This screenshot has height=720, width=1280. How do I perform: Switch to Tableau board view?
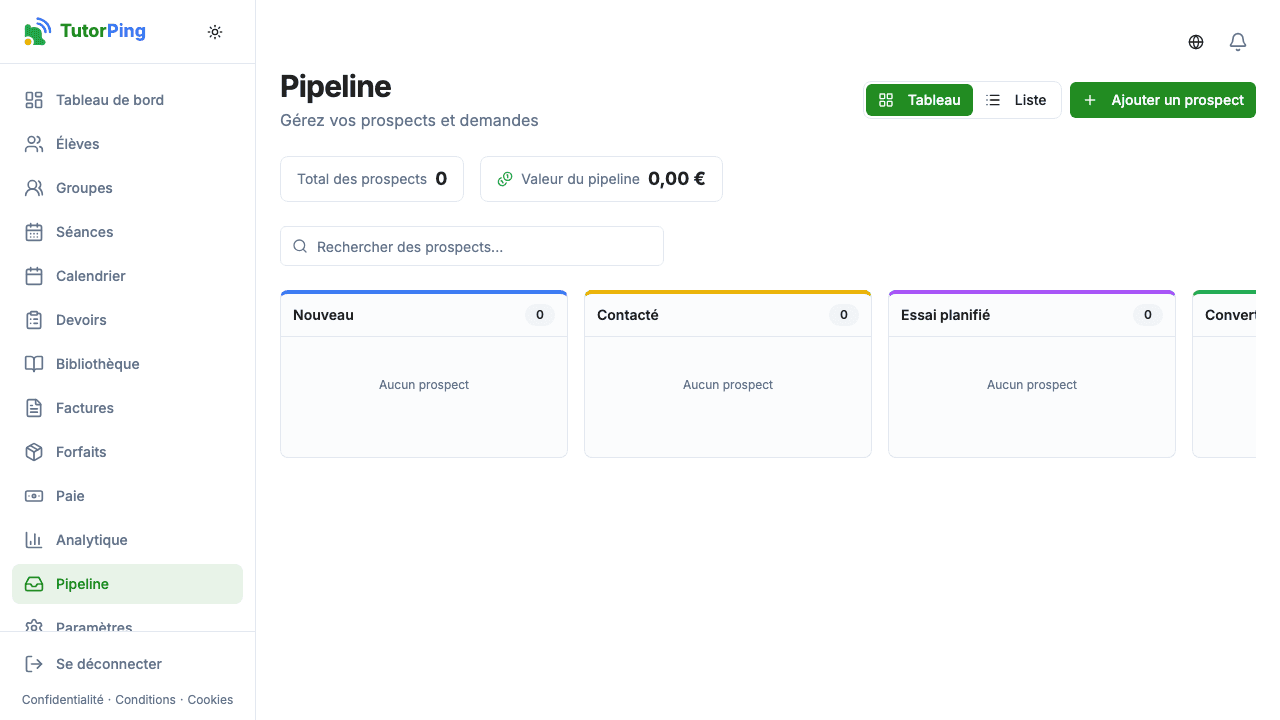(x=919, y=100)
